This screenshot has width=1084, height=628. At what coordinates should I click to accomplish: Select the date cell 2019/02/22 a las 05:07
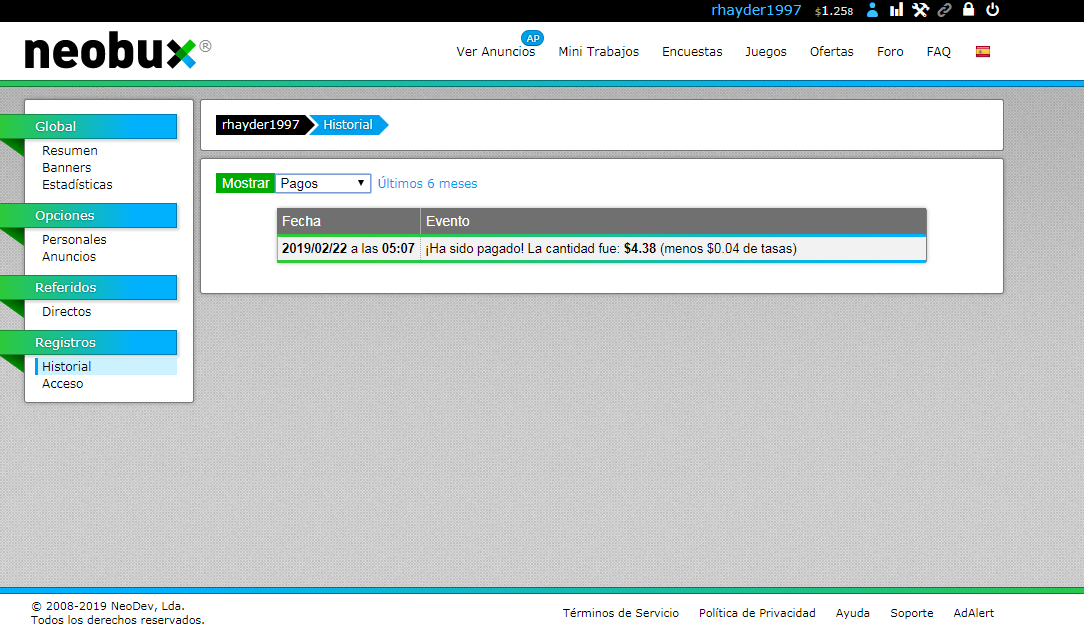click(348, 248)
